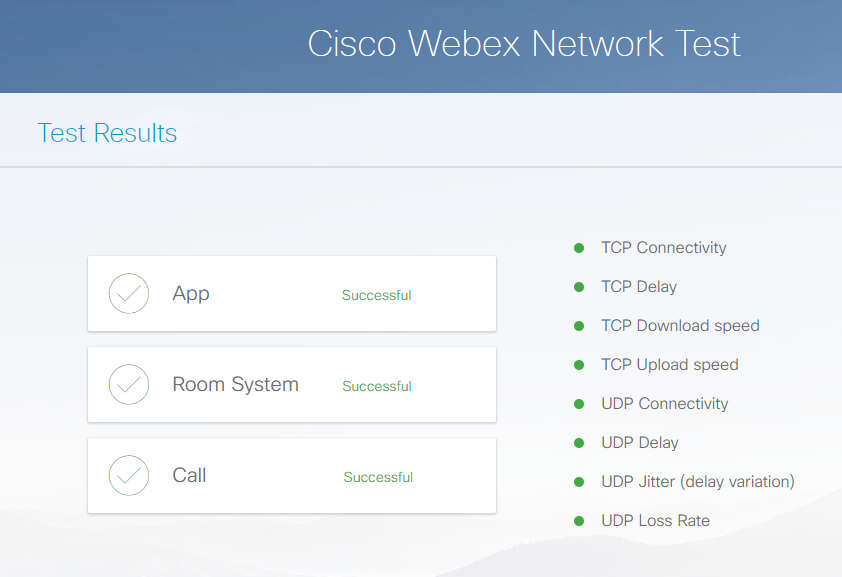Expand the Call result card details
The width and height of the screenshot is (842, 577).
tap(292, 475)
